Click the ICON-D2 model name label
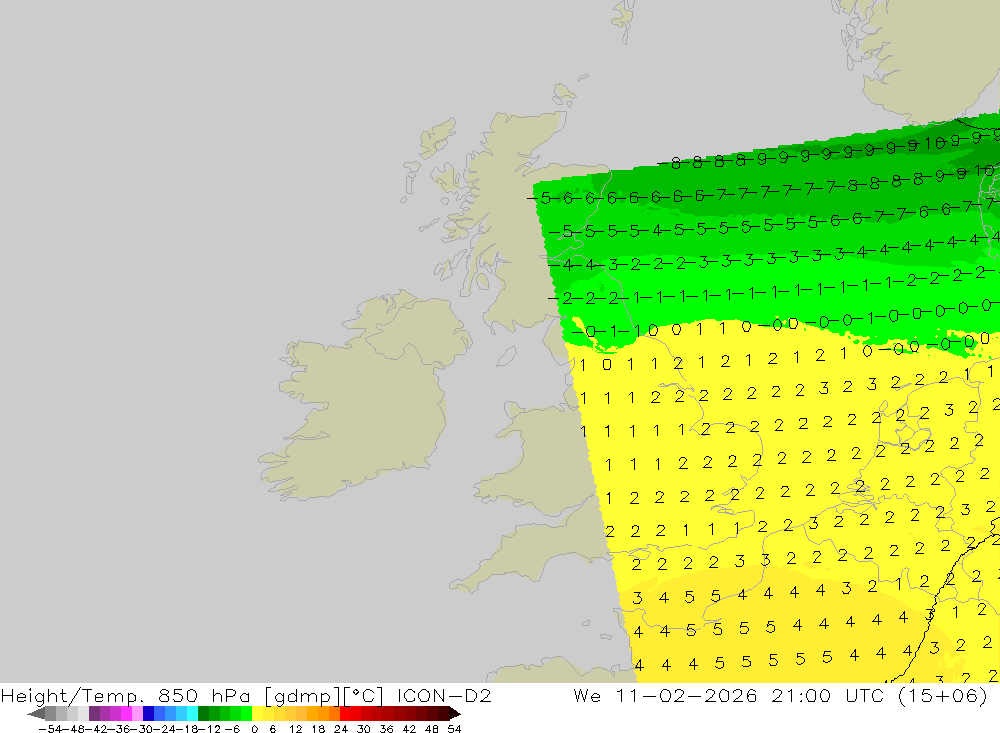The height and width of the screenshot is (733, 1000). pos(444,695)
